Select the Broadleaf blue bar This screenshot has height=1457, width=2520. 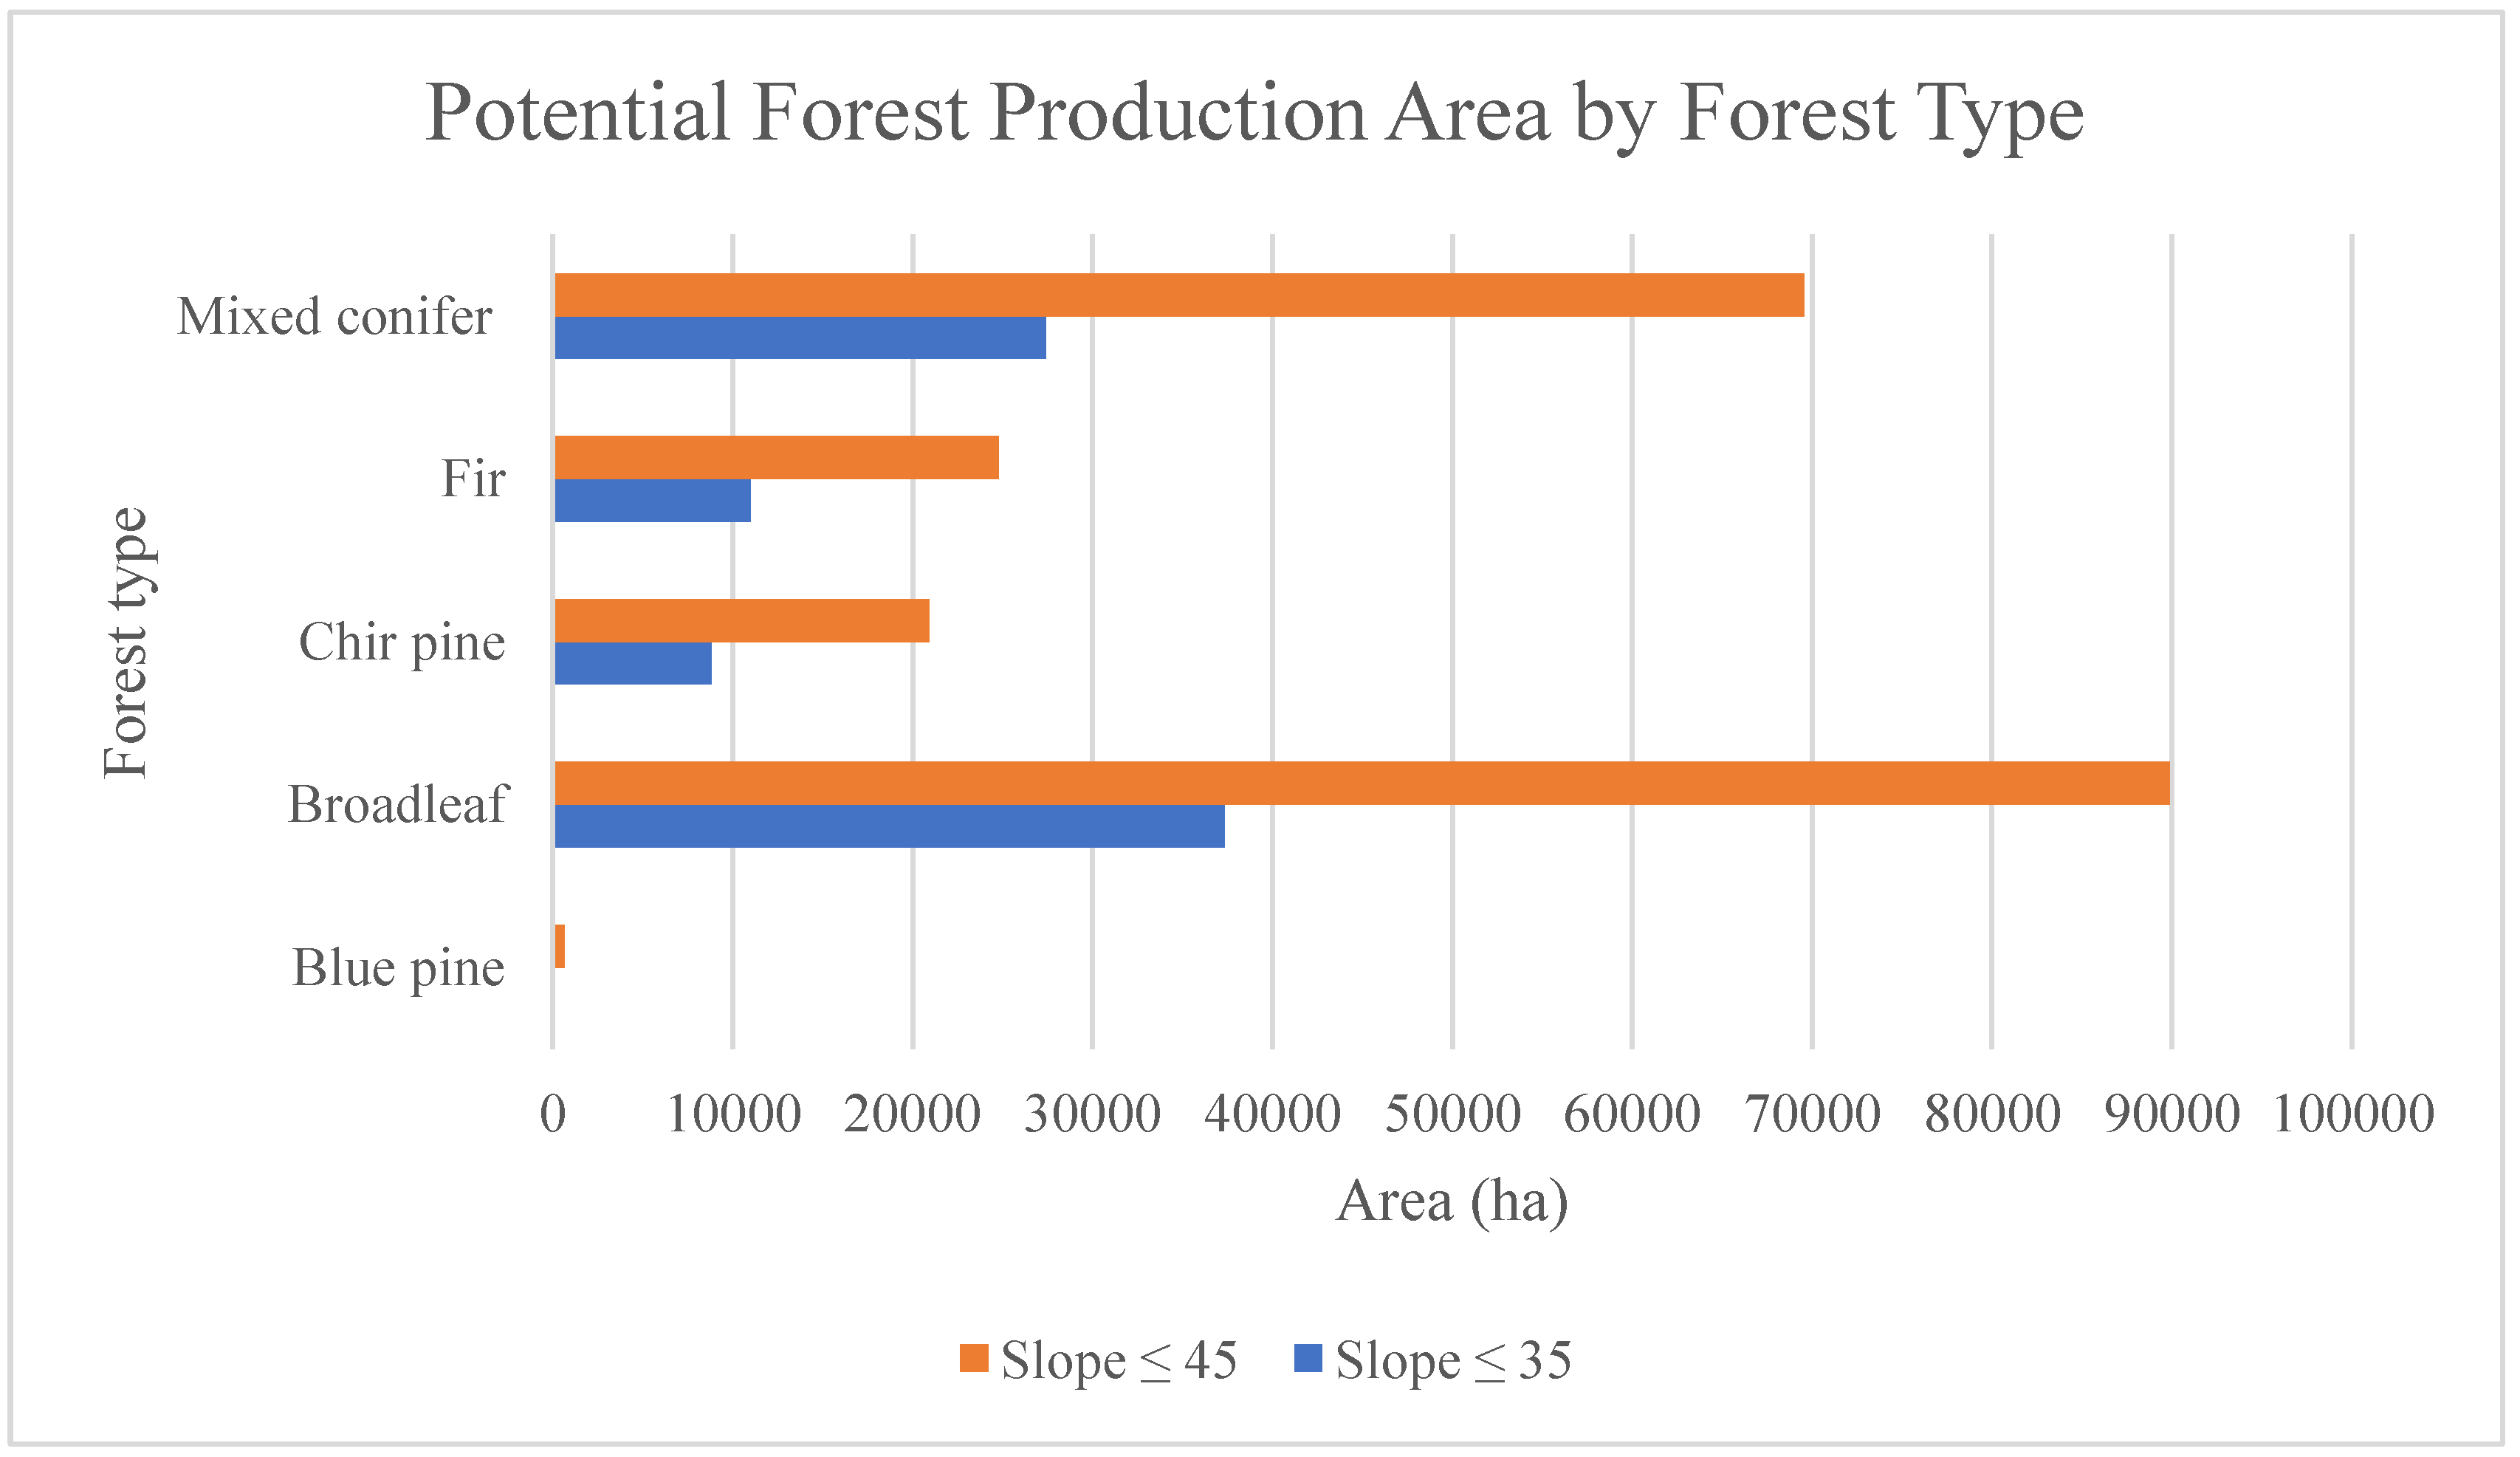tap(889, 826)
